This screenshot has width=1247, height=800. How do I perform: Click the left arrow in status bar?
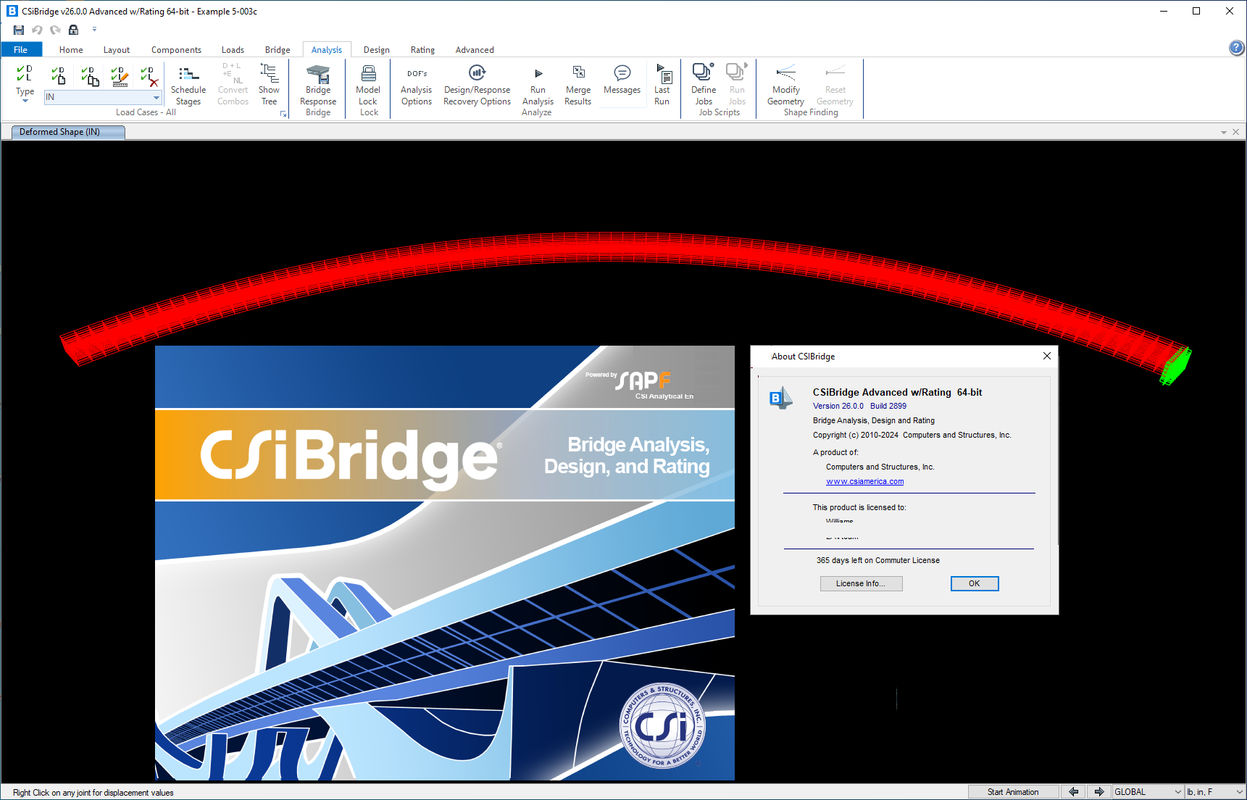click(1074, 792)
